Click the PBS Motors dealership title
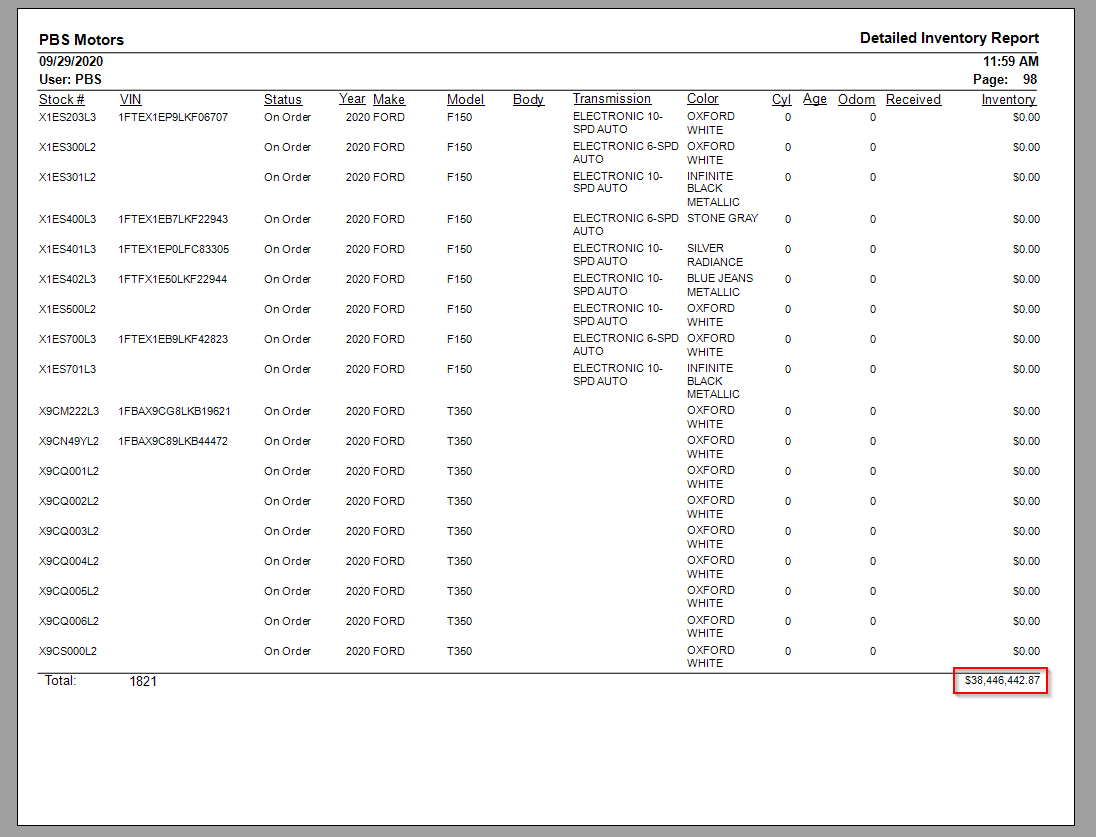 tap(81, 40)
